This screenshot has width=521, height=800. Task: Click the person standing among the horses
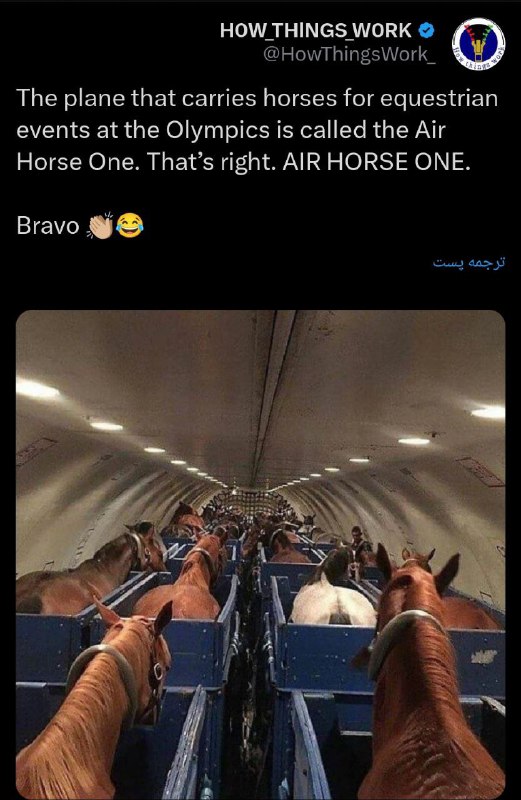[x=360, y=543]
